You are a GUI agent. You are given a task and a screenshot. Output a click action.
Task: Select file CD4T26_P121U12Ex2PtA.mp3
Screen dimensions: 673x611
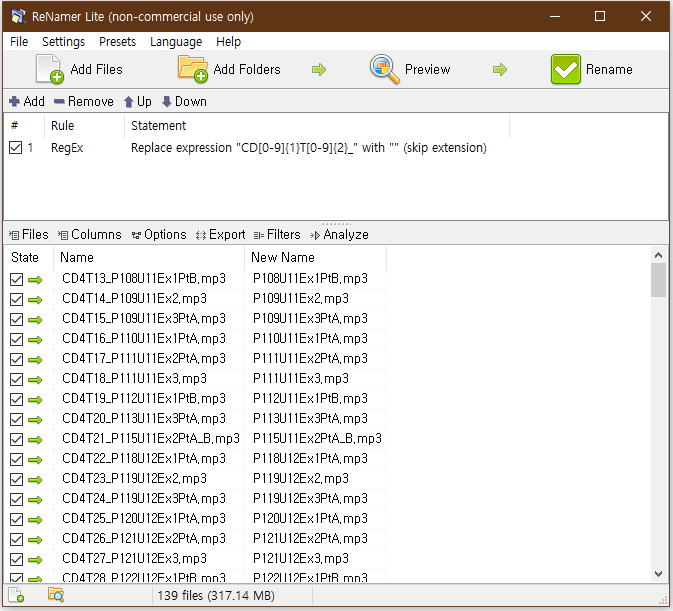[x=144, y=538]
